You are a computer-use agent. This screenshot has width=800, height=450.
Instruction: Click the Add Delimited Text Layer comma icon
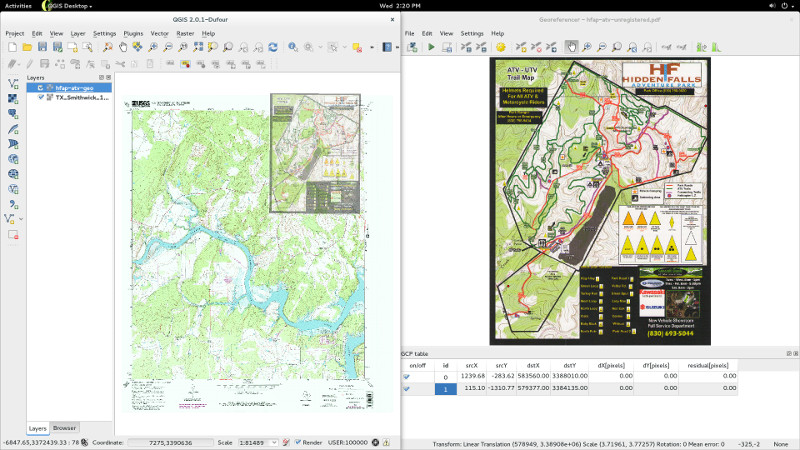pyautogui.click(x=13, y=205)
